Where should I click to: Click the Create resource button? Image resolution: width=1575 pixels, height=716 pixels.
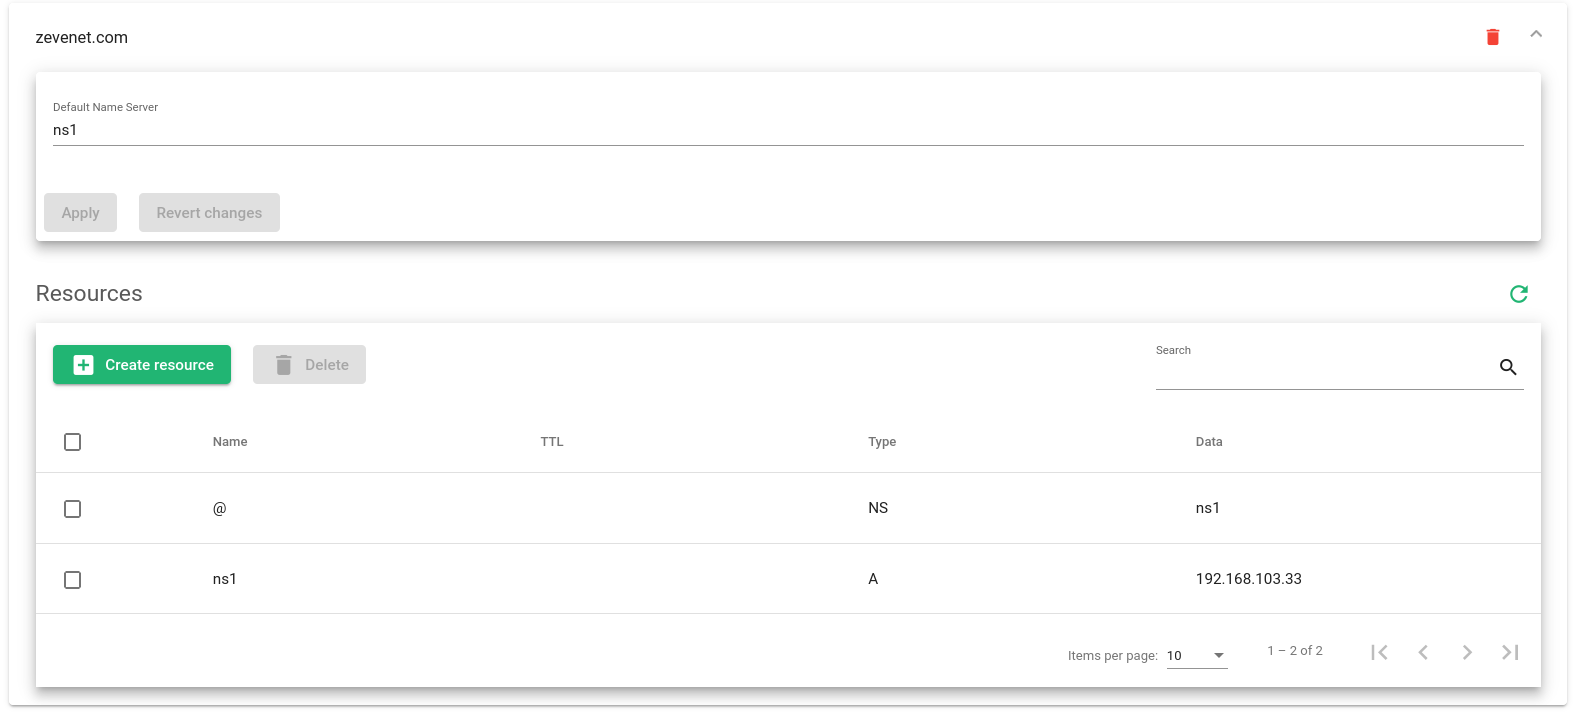point(142,365)
